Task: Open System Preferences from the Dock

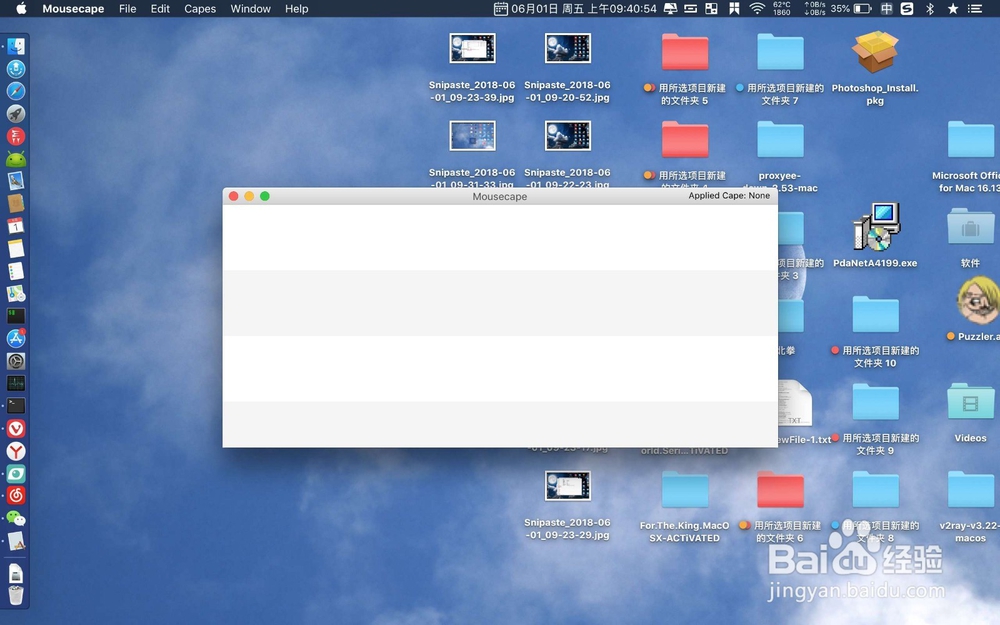Action: coord(16,361)
